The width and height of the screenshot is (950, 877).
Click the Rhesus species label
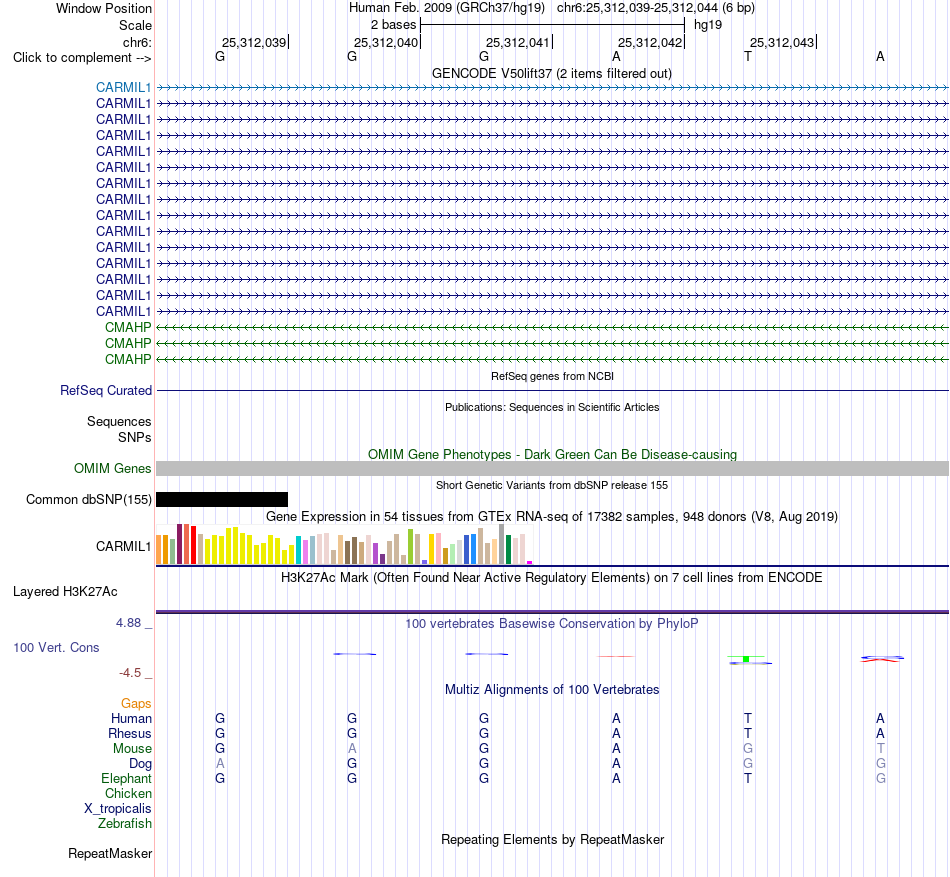(x=130, y=733)
